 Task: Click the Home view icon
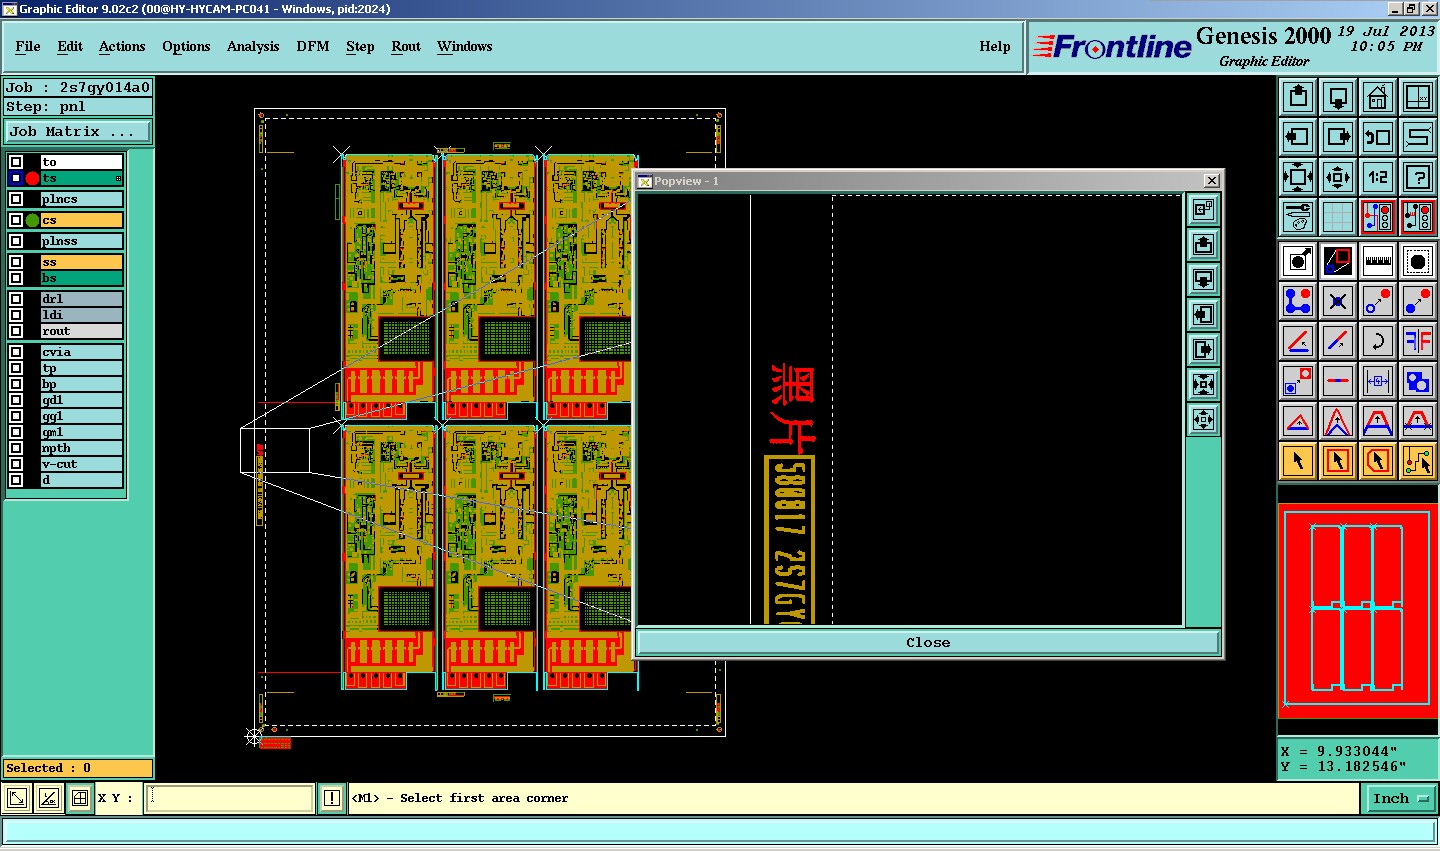tap(1378, 97)
